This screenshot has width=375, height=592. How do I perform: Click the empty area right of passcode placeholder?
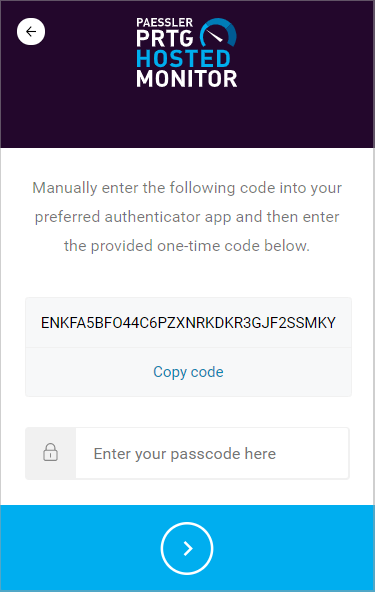[x=312, y=453]
